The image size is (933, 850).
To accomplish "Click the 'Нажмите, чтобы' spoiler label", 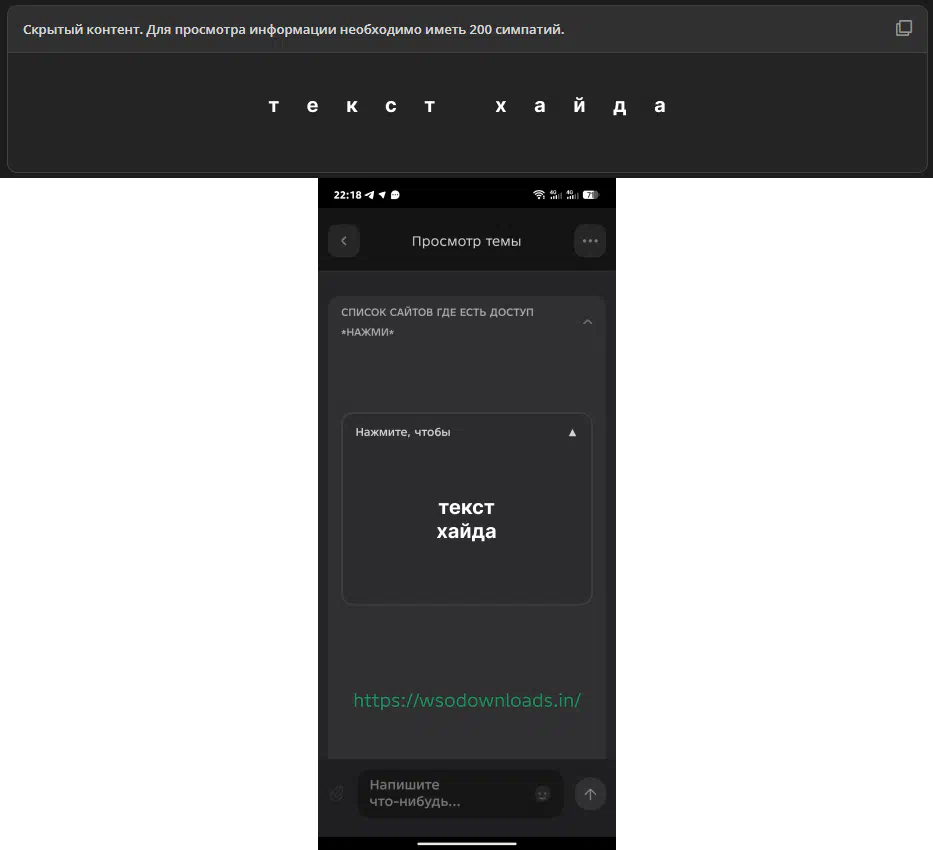I will click(403, 432).
